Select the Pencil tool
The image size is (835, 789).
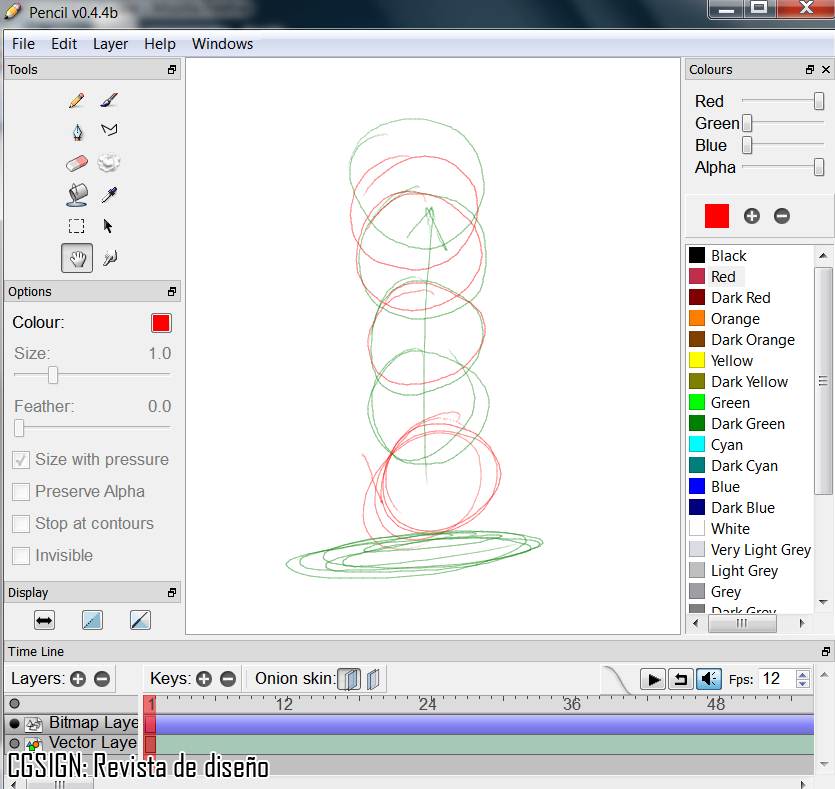pos(76,98)
